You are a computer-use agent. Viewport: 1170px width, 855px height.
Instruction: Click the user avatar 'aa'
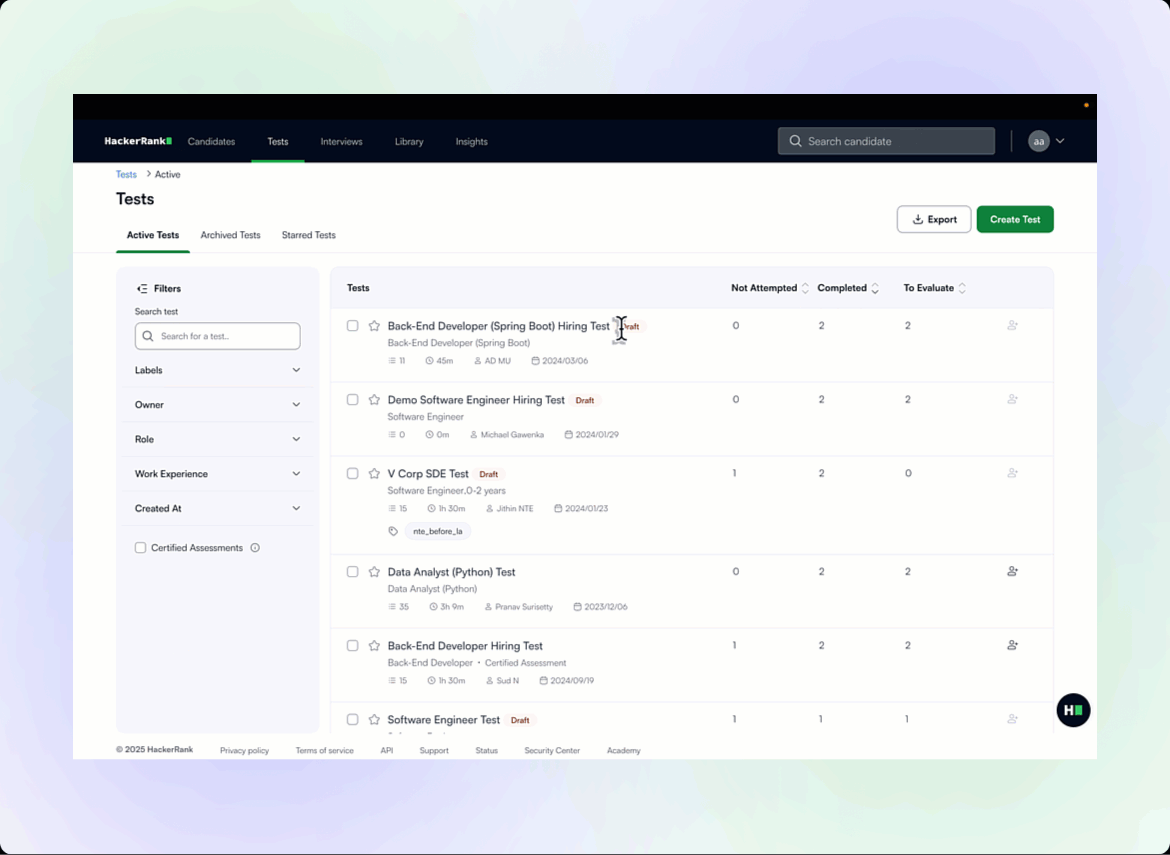click(x=1039, y=141)
